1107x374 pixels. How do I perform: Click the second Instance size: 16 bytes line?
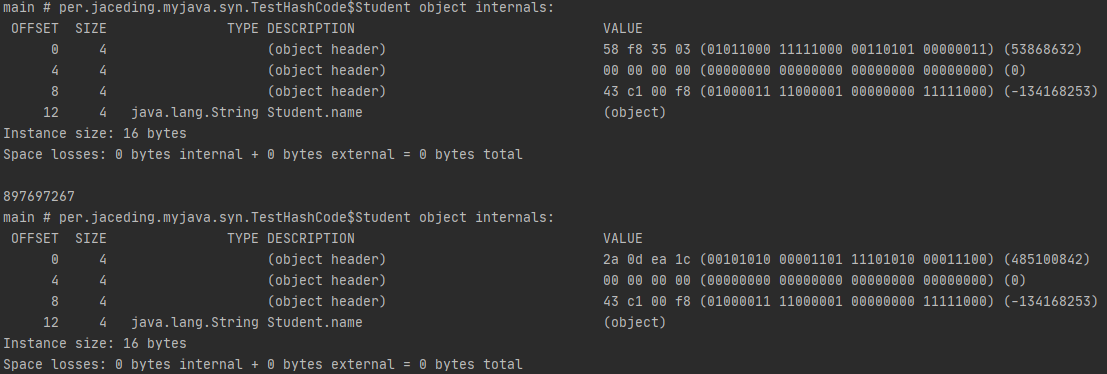click(x=95, y=343)
